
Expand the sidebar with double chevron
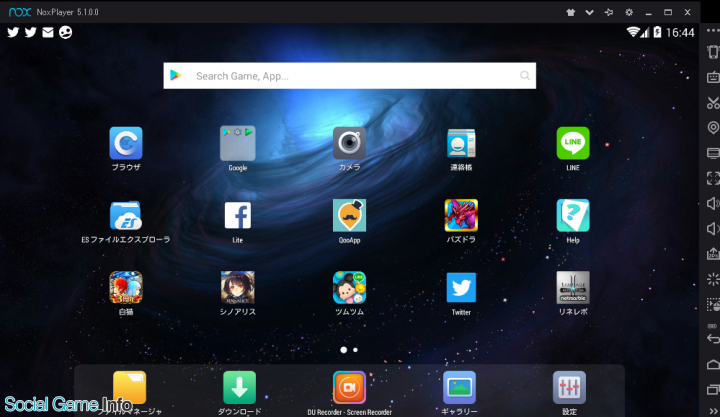click(x=714, y=411)
